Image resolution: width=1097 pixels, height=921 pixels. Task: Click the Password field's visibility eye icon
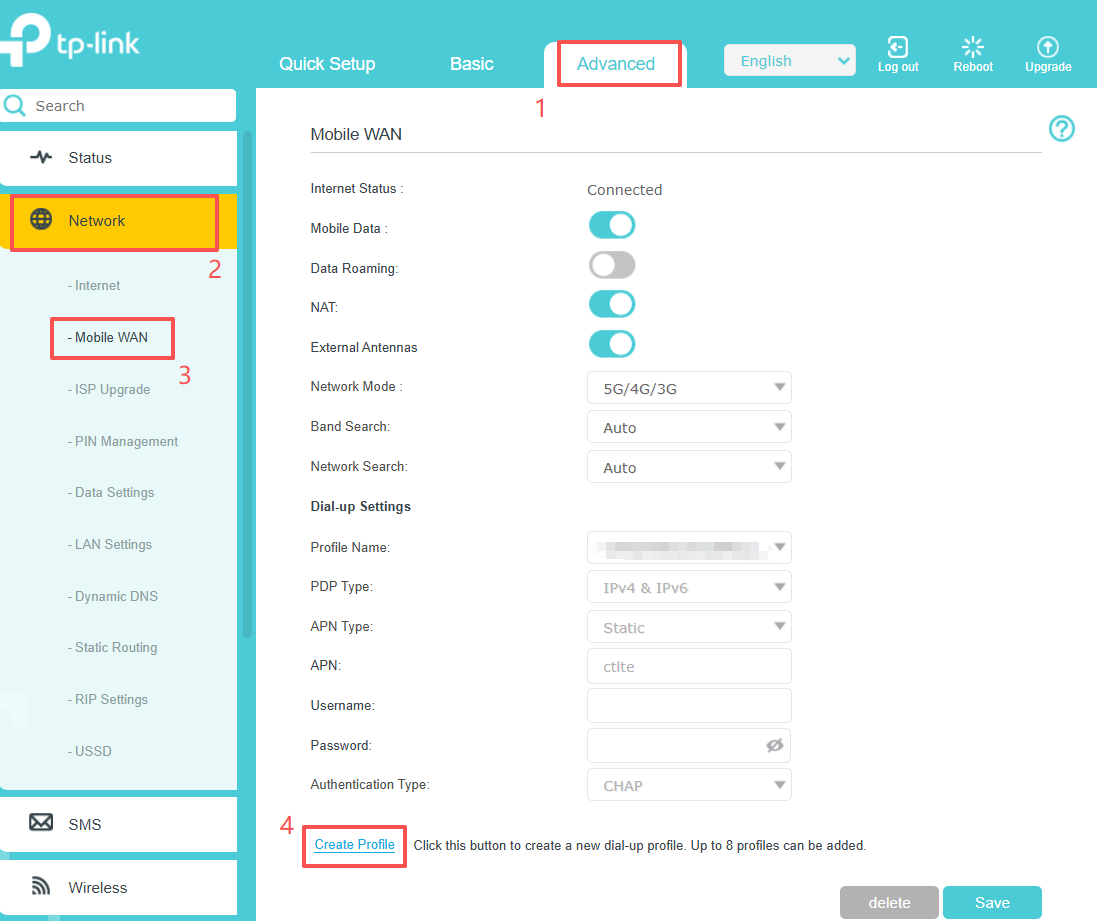[x=776, y=745]
